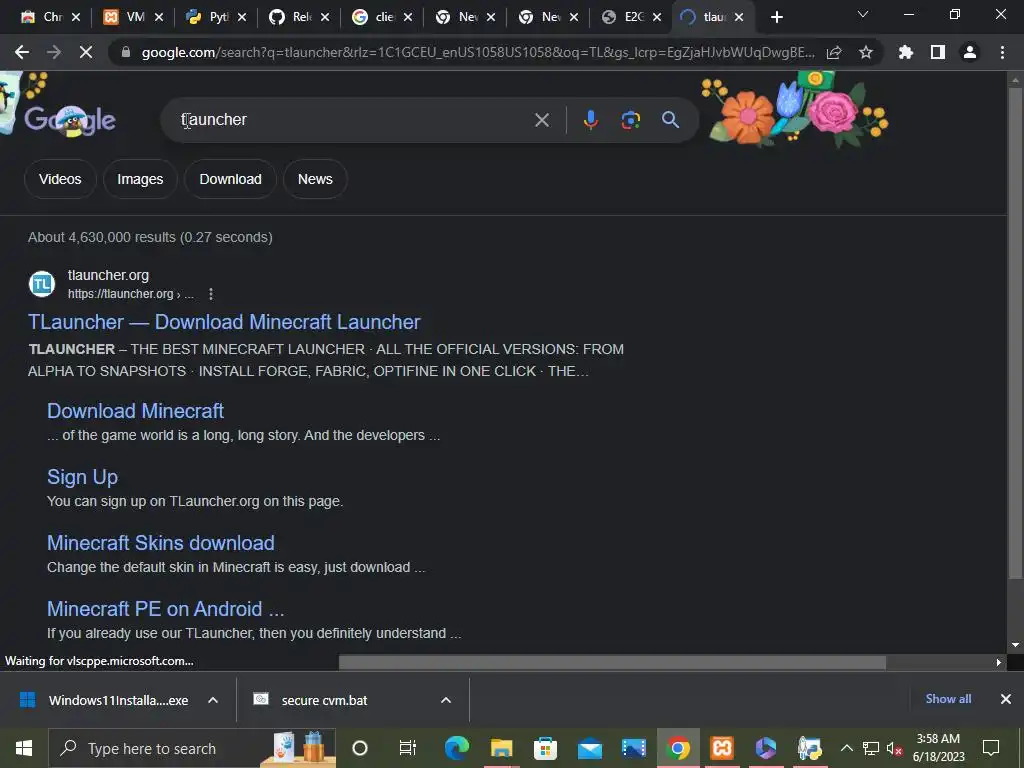The image size is (1024, 768).
Task: Open a new tab with the plus button
Action: pos(776,17)
